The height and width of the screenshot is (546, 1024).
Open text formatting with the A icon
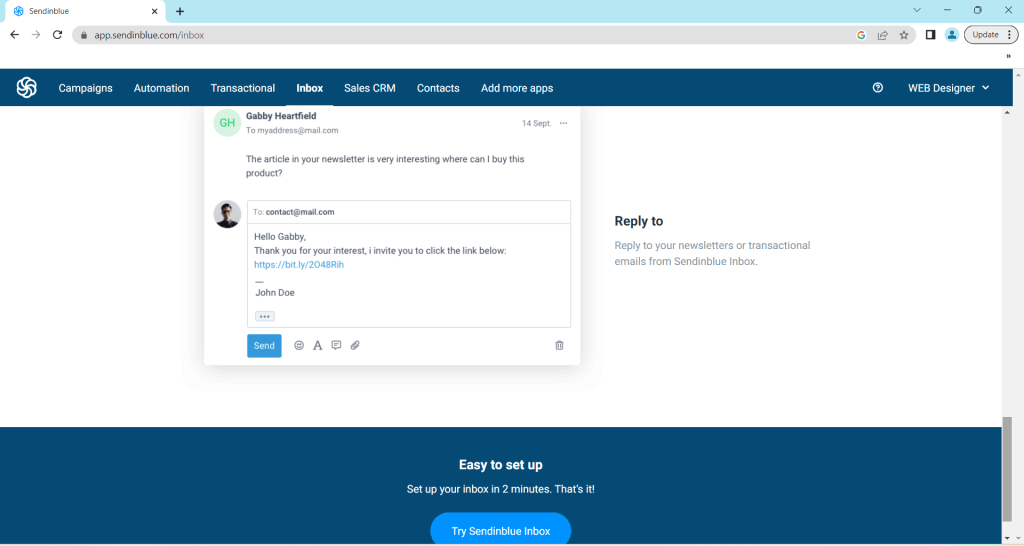pyautogui.click(x=317, y=346)
